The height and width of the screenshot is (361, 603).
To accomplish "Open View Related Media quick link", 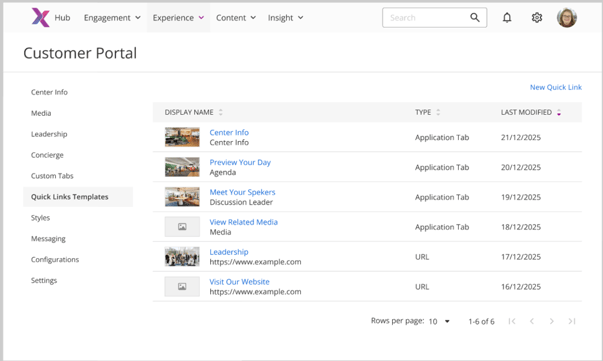I will (243, 222).
